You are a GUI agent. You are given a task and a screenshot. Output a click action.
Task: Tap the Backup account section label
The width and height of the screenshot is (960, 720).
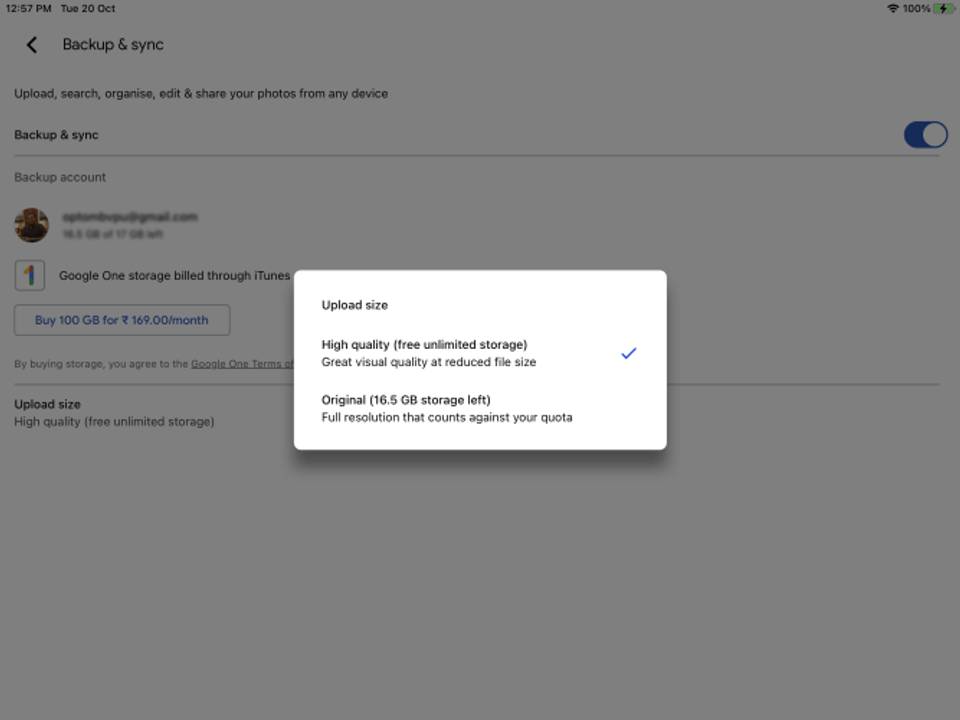60,177
